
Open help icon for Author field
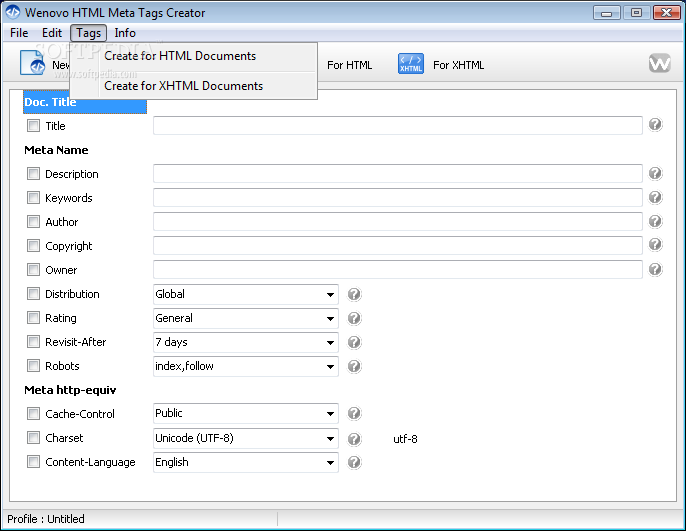[x=655, y=221]
